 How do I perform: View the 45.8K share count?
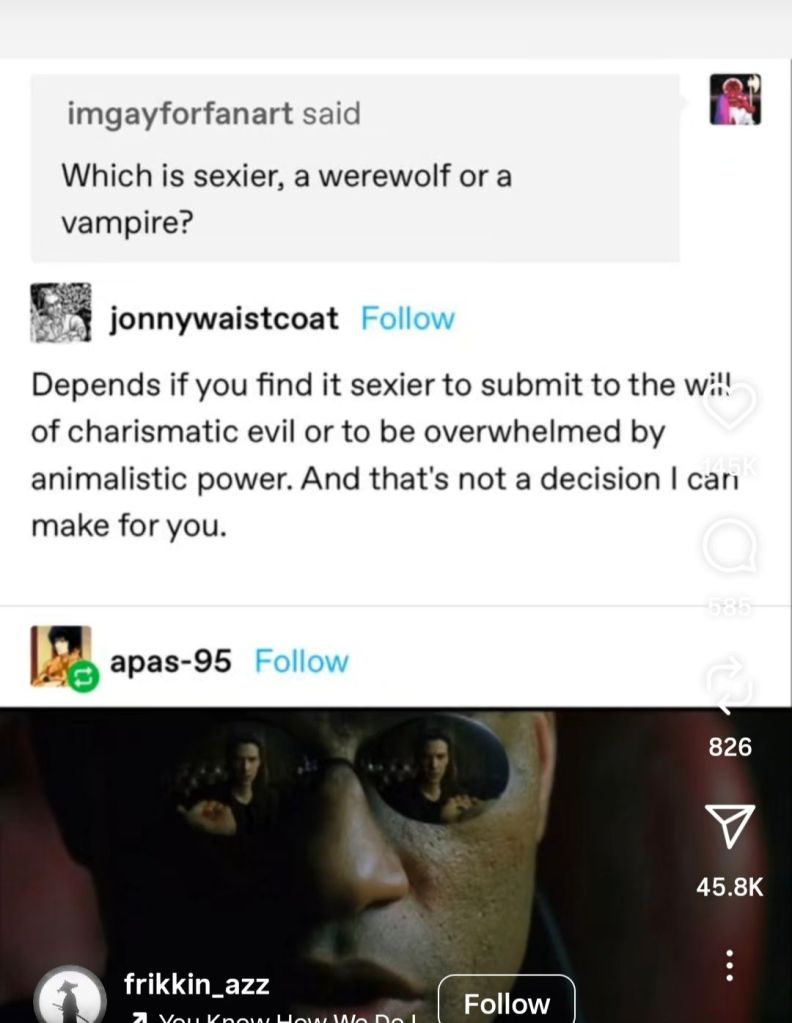(x=729, y=887)
